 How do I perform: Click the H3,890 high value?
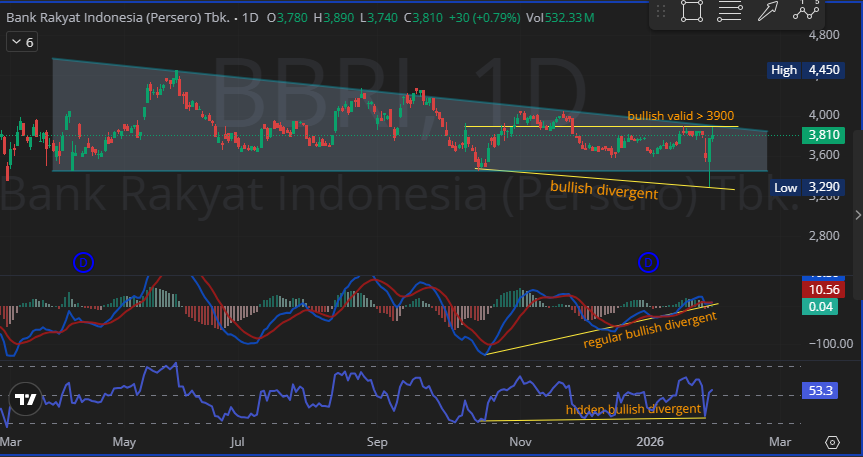[335, 18]
